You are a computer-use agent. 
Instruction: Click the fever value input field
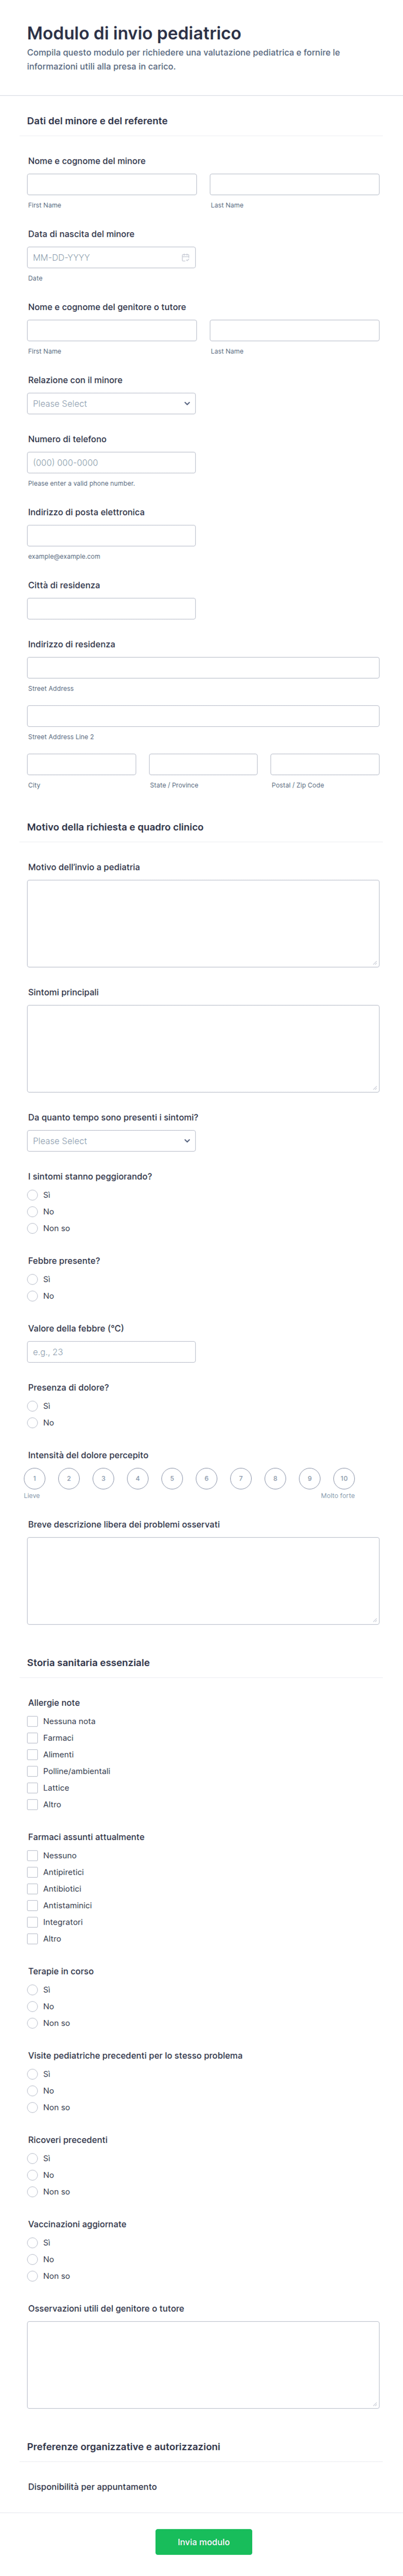111,1352
